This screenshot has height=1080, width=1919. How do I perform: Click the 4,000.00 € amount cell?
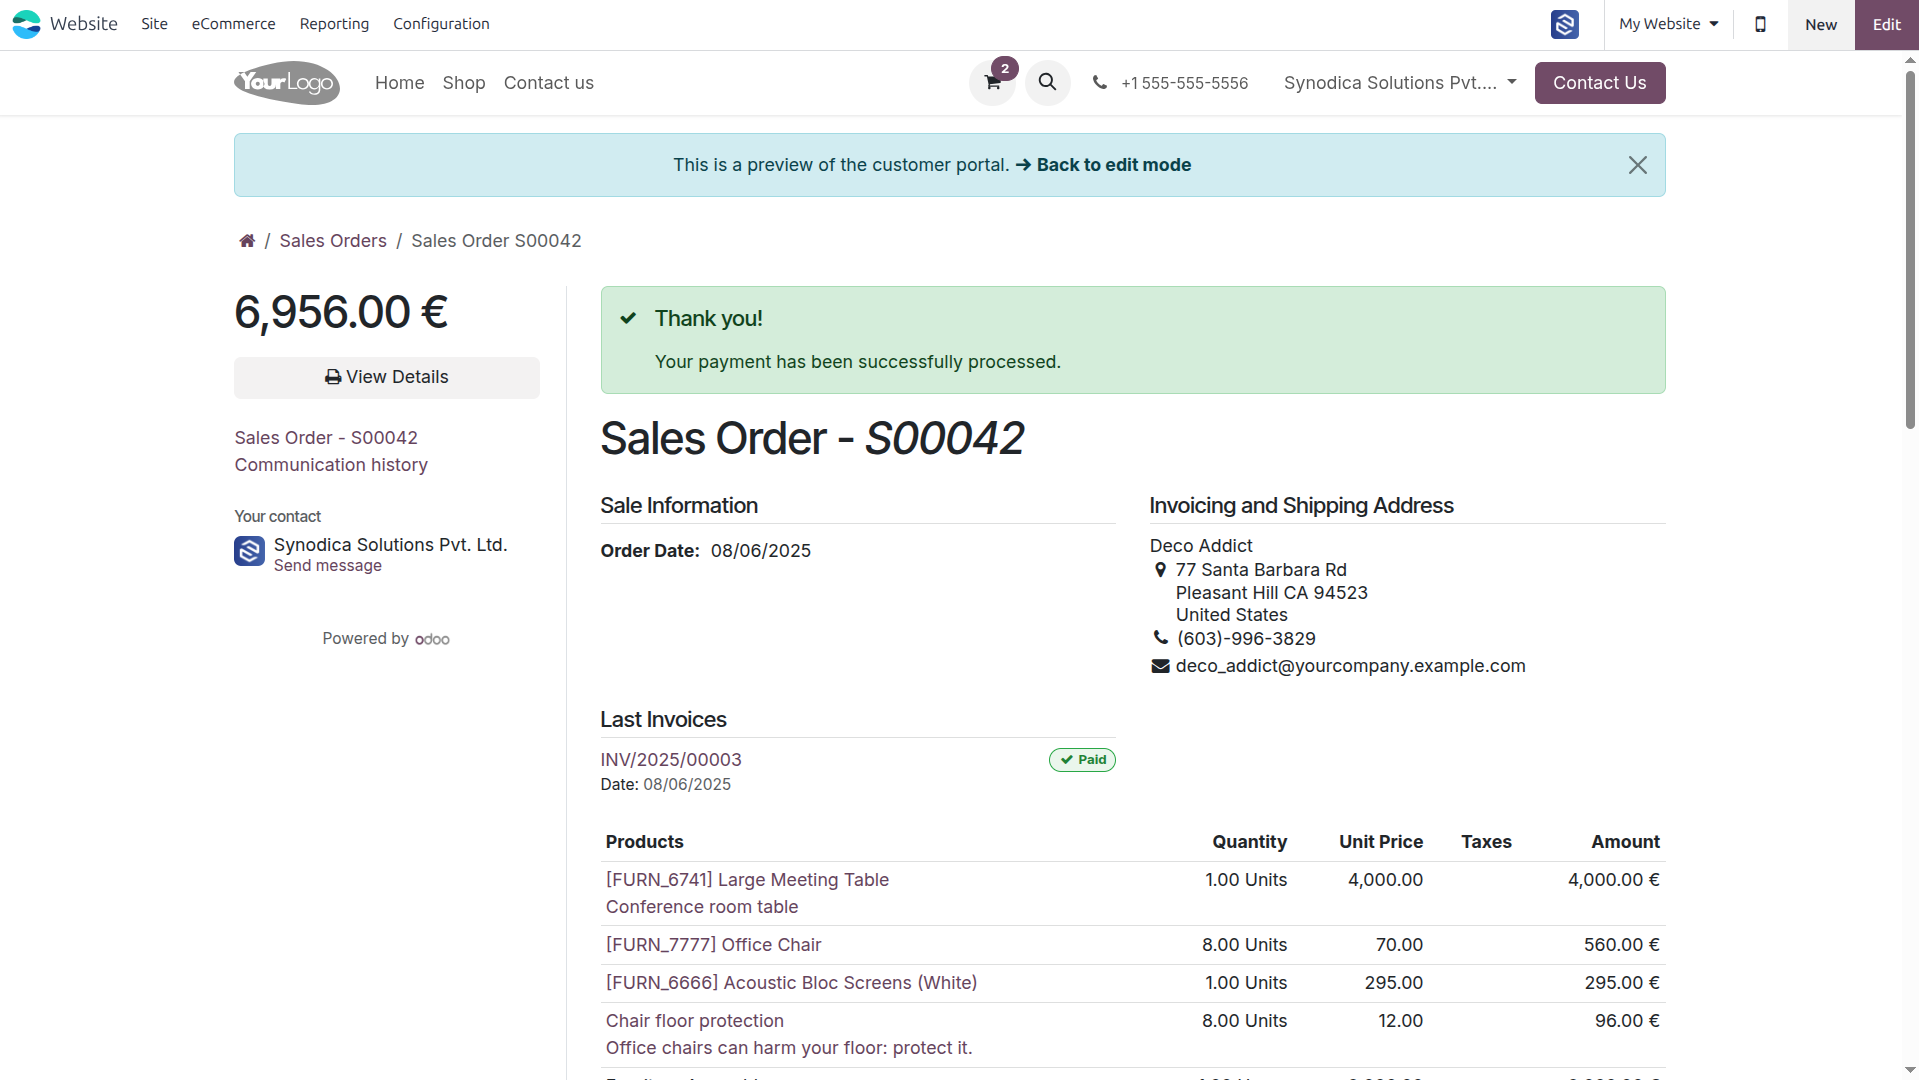(x=1613, y=880)
